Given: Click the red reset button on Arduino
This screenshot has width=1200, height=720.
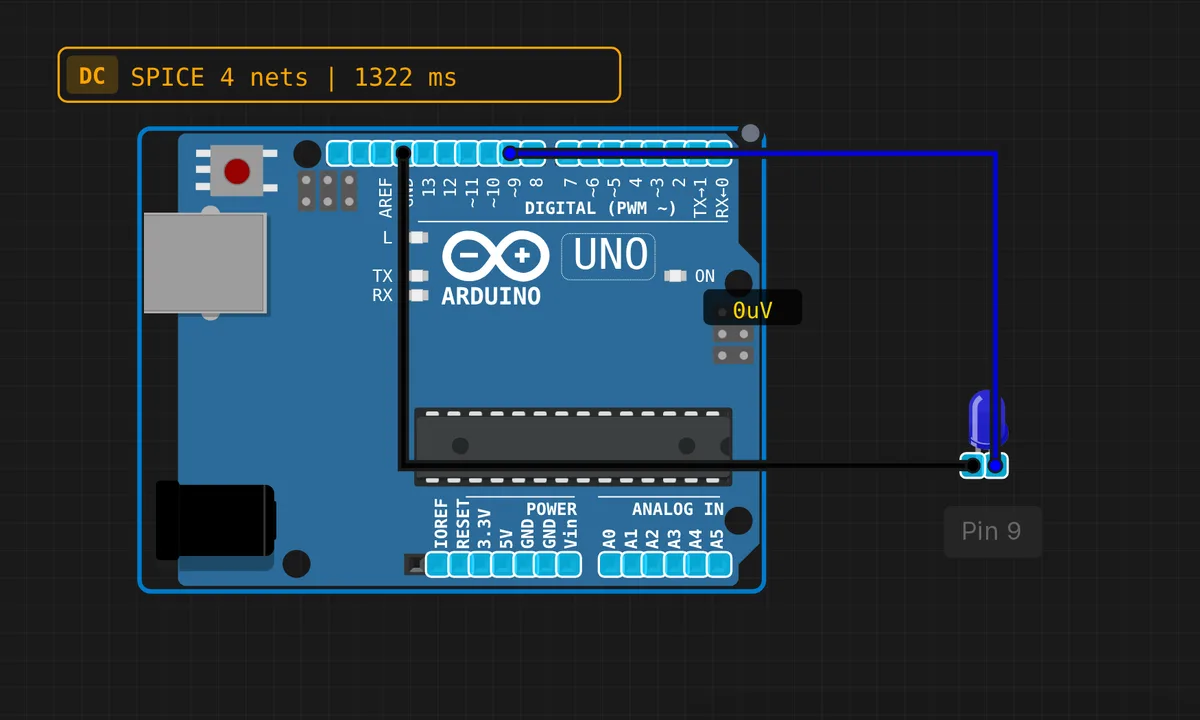Looking at the screenshot, I should click(237, 171).
